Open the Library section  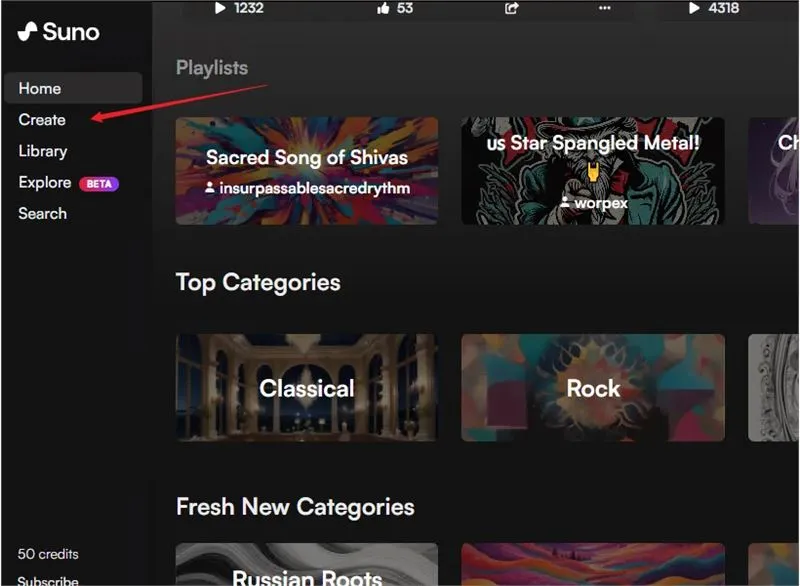pos(43,151)
